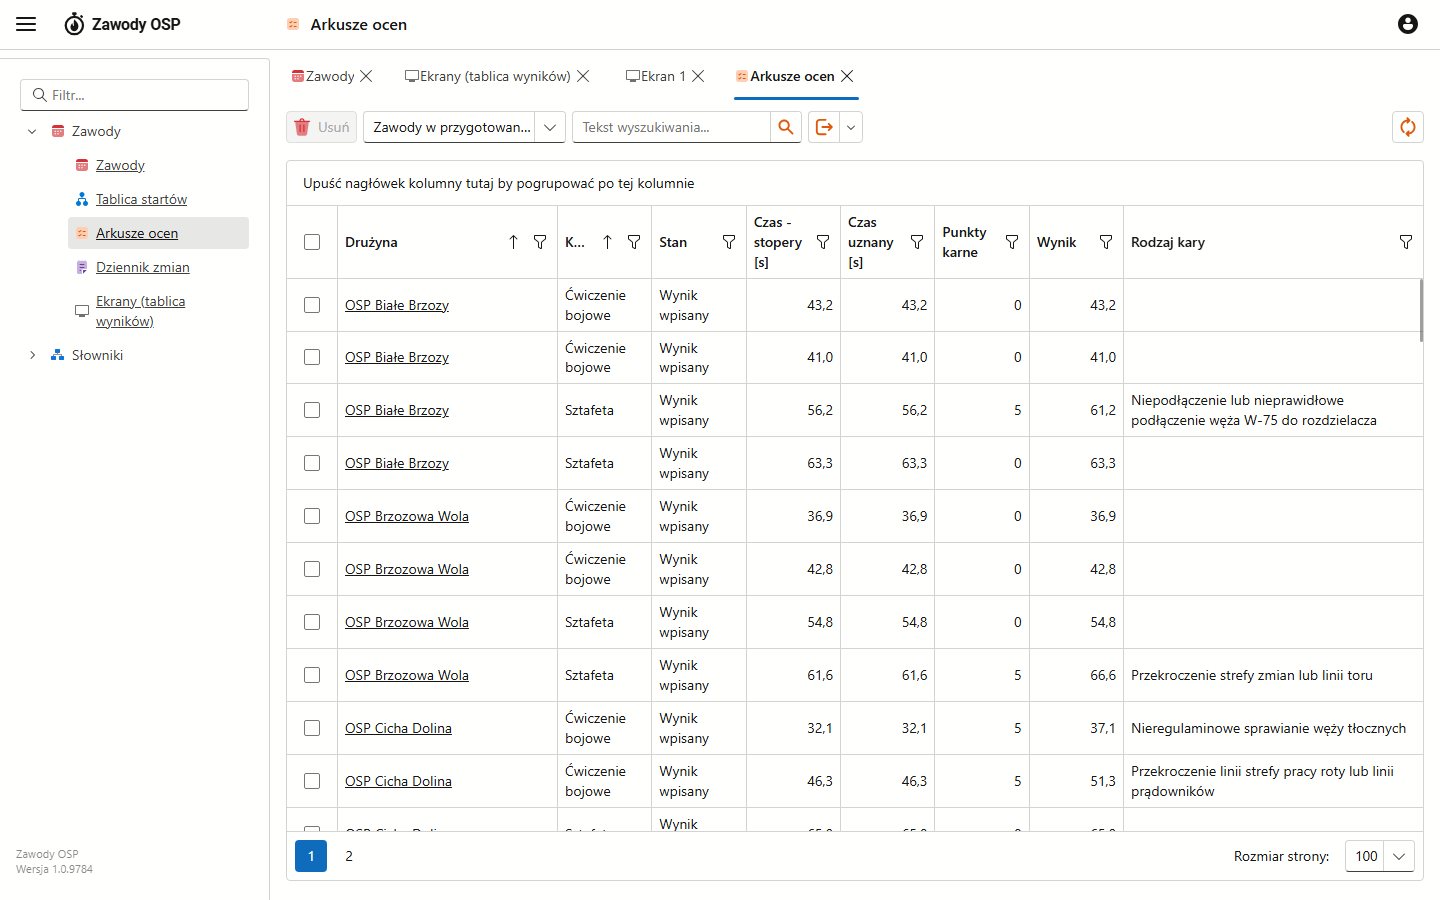Viewport: 1440px width, 900px height.
Task: Switch to the Zawody tab
Action: [323, 76]
